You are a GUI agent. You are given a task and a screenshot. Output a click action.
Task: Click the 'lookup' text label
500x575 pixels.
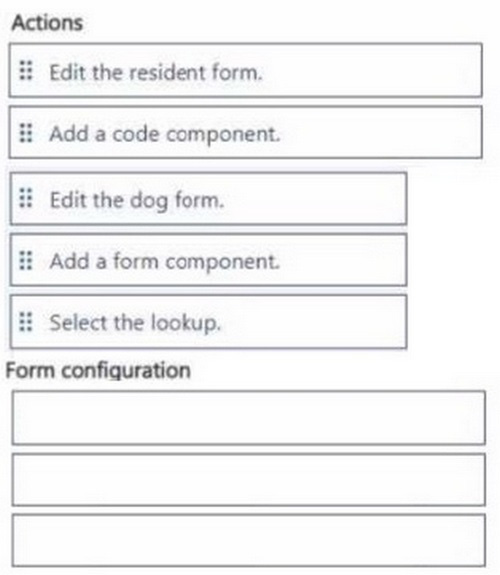(x=186, y=323)
